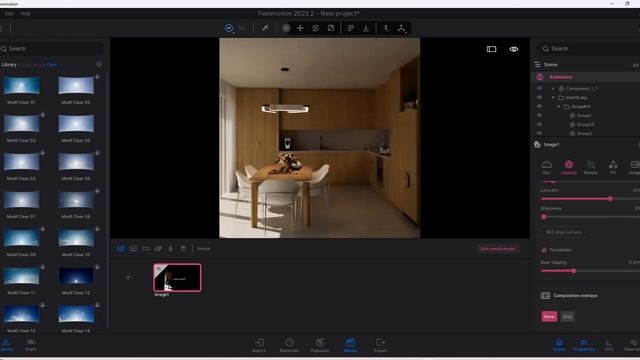Select the Scale gizmo tool in toolbar
The height and width of the screenshot is (360, 640).
tap(331, 28)
